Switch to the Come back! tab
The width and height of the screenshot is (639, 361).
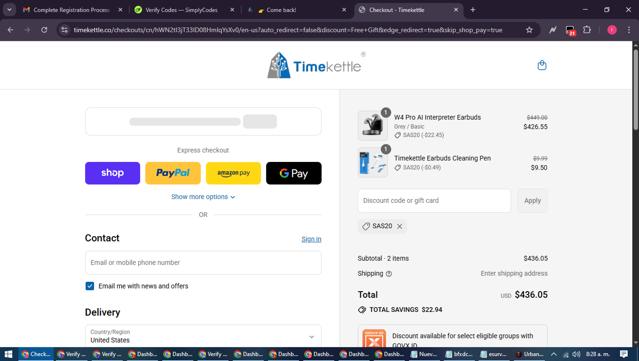coord(296,10)
